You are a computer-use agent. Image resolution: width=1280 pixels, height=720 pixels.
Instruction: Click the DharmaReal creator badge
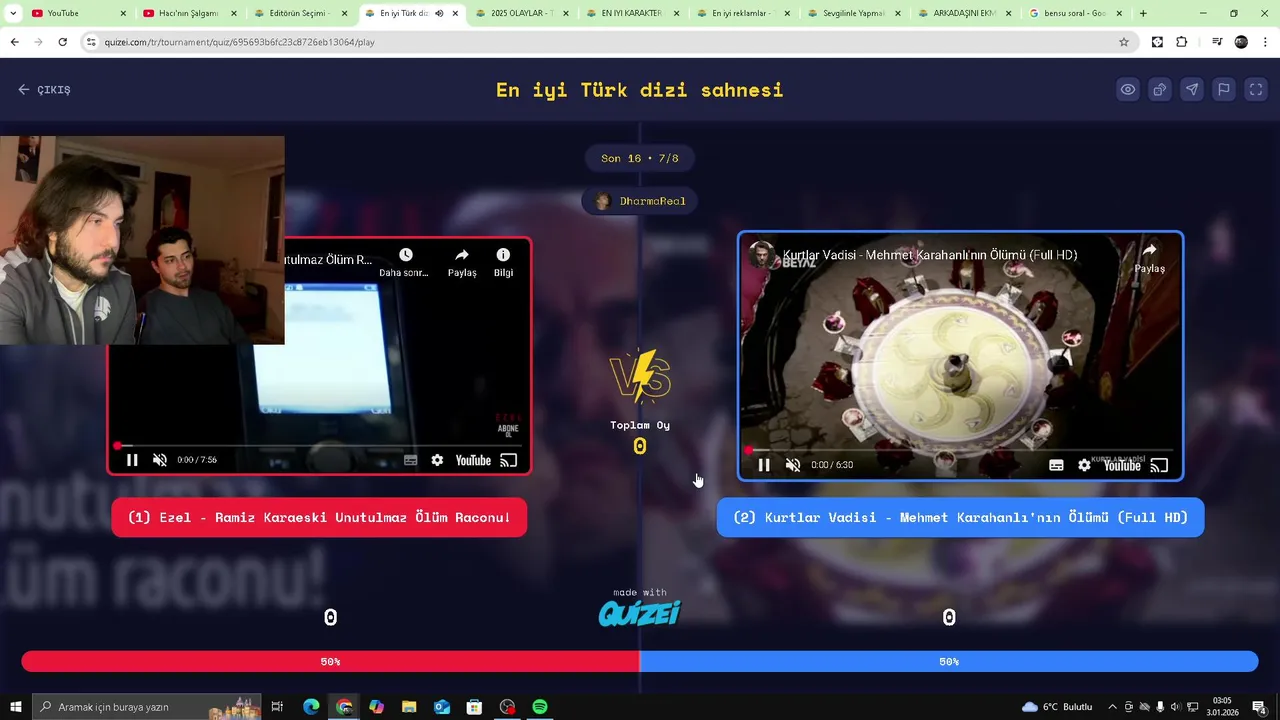click(640, 201)
